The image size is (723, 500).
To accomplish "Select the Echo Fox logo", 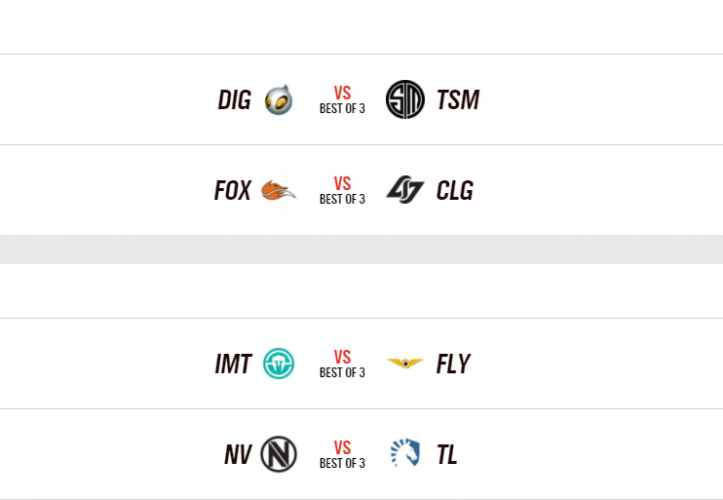I will coord(278,190).
